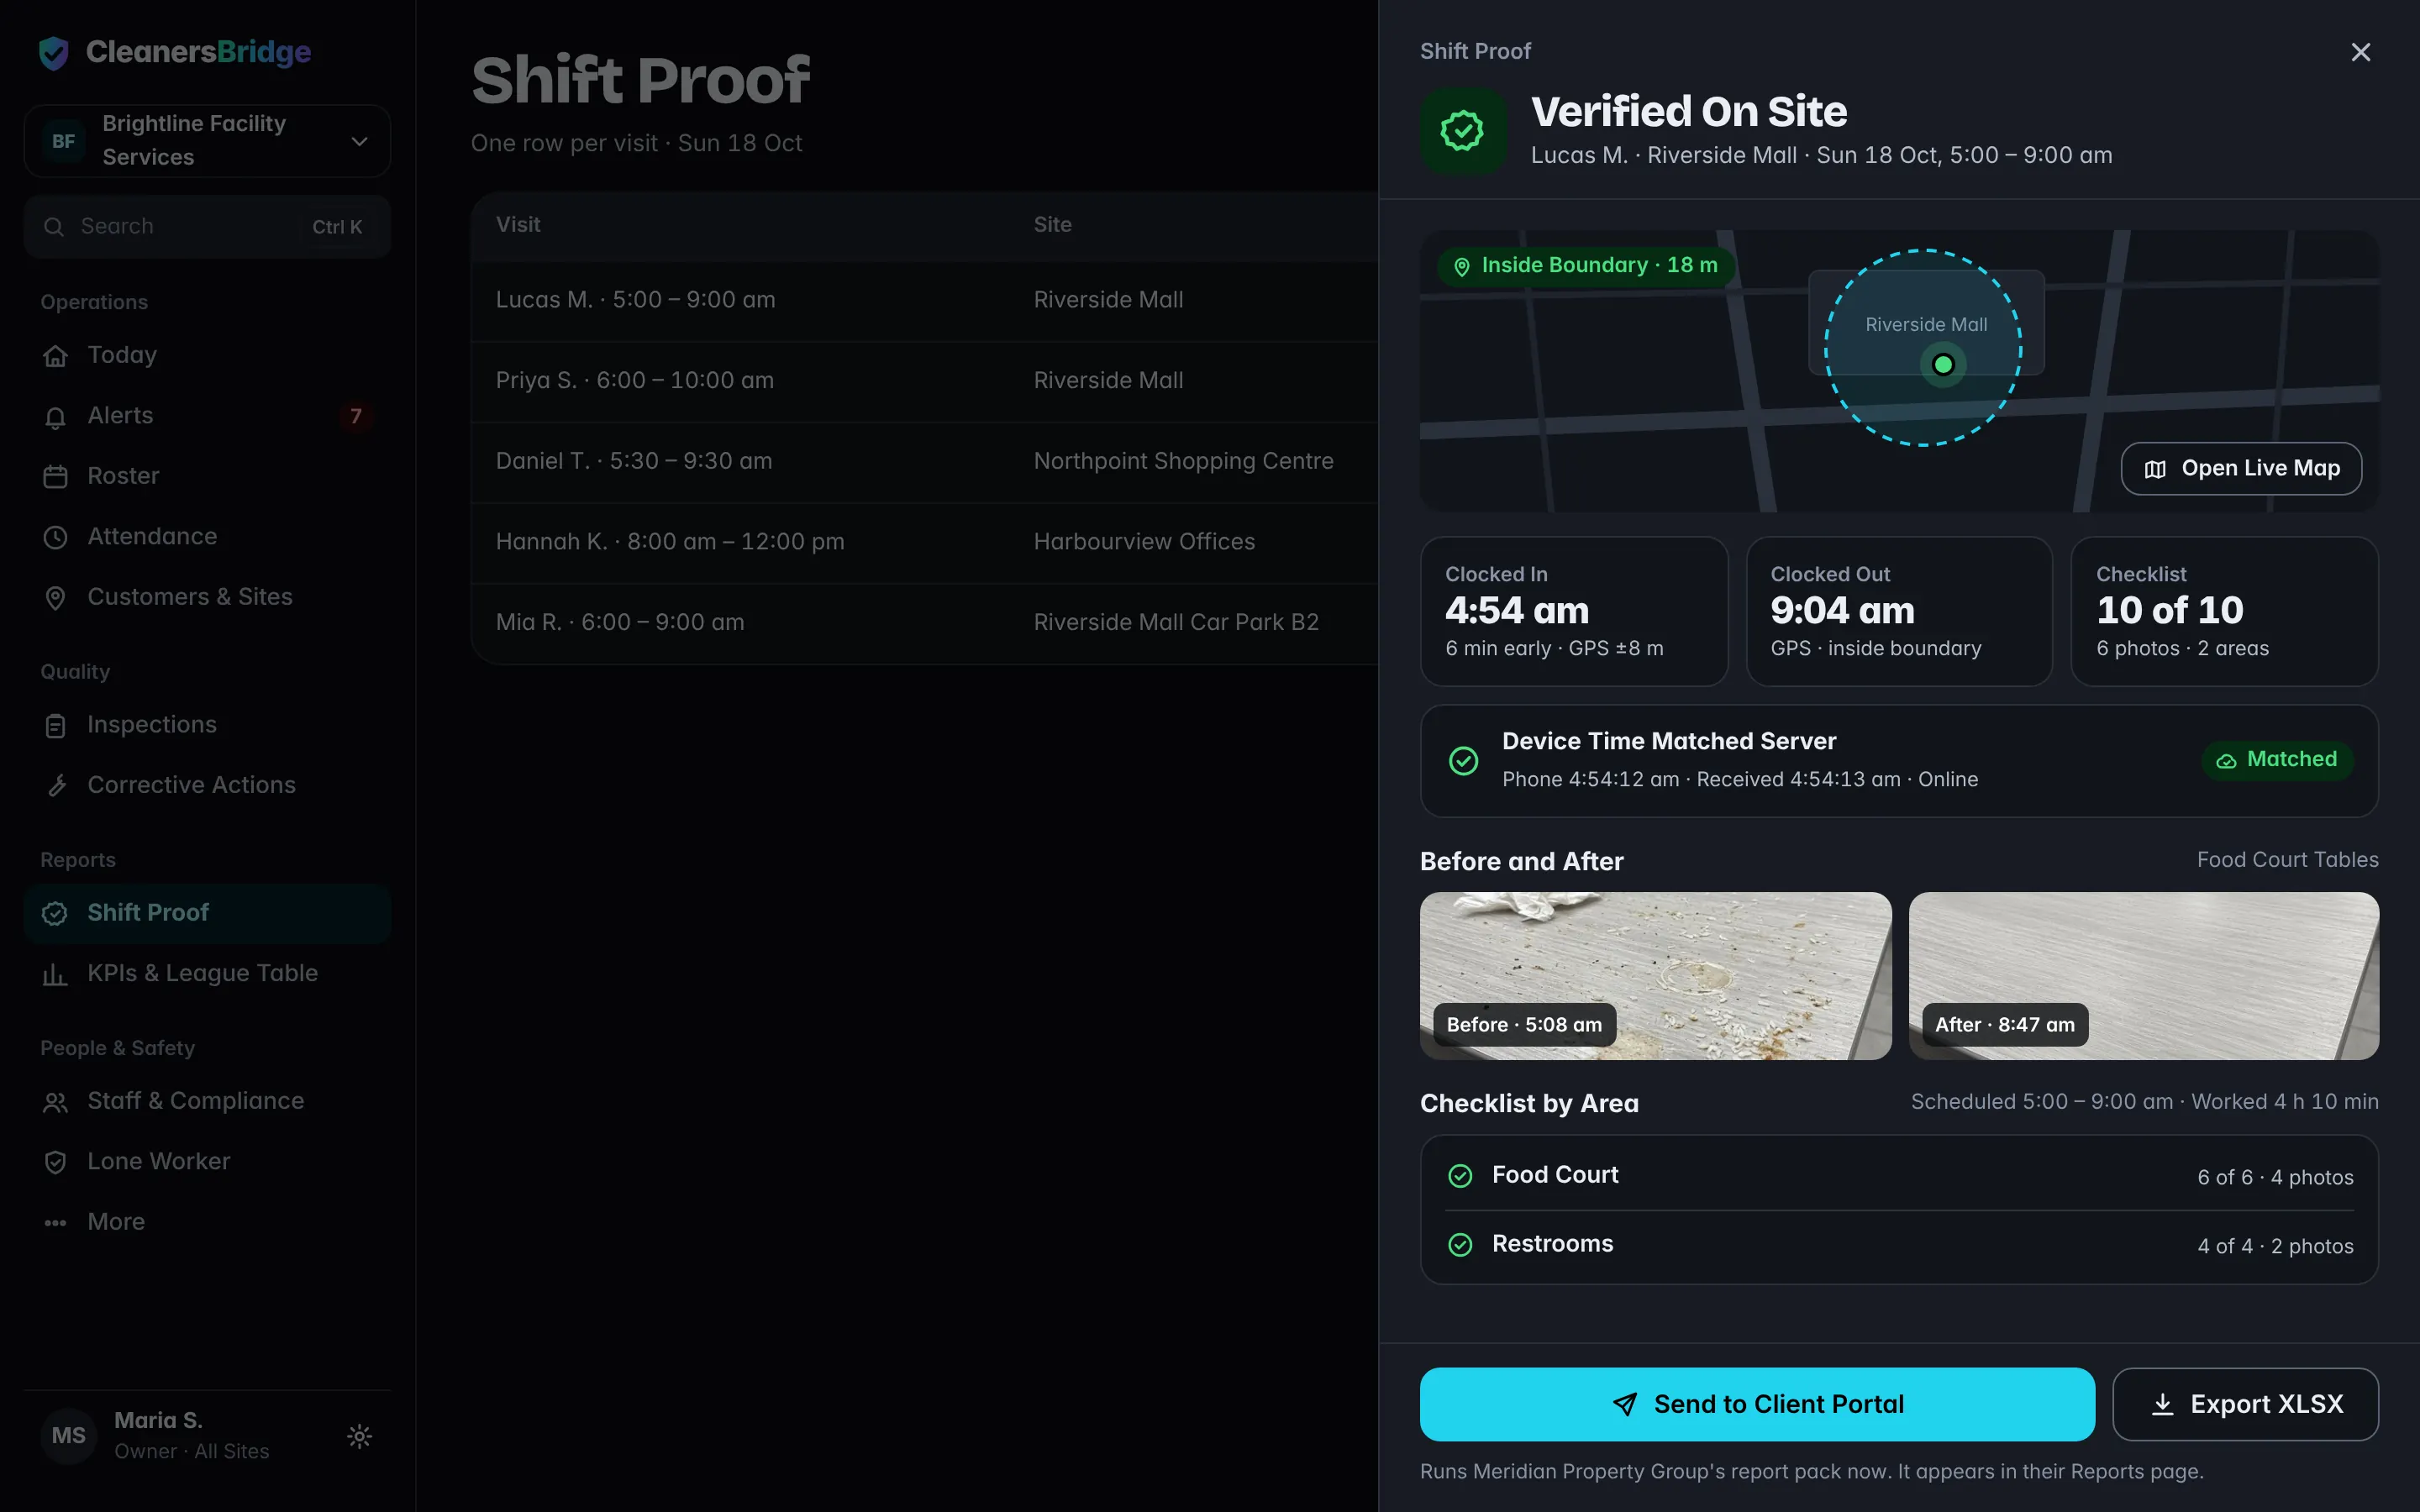Send report to Client Portal
This screenshot has height=1512, width=2420.
click(1757, 1404)
